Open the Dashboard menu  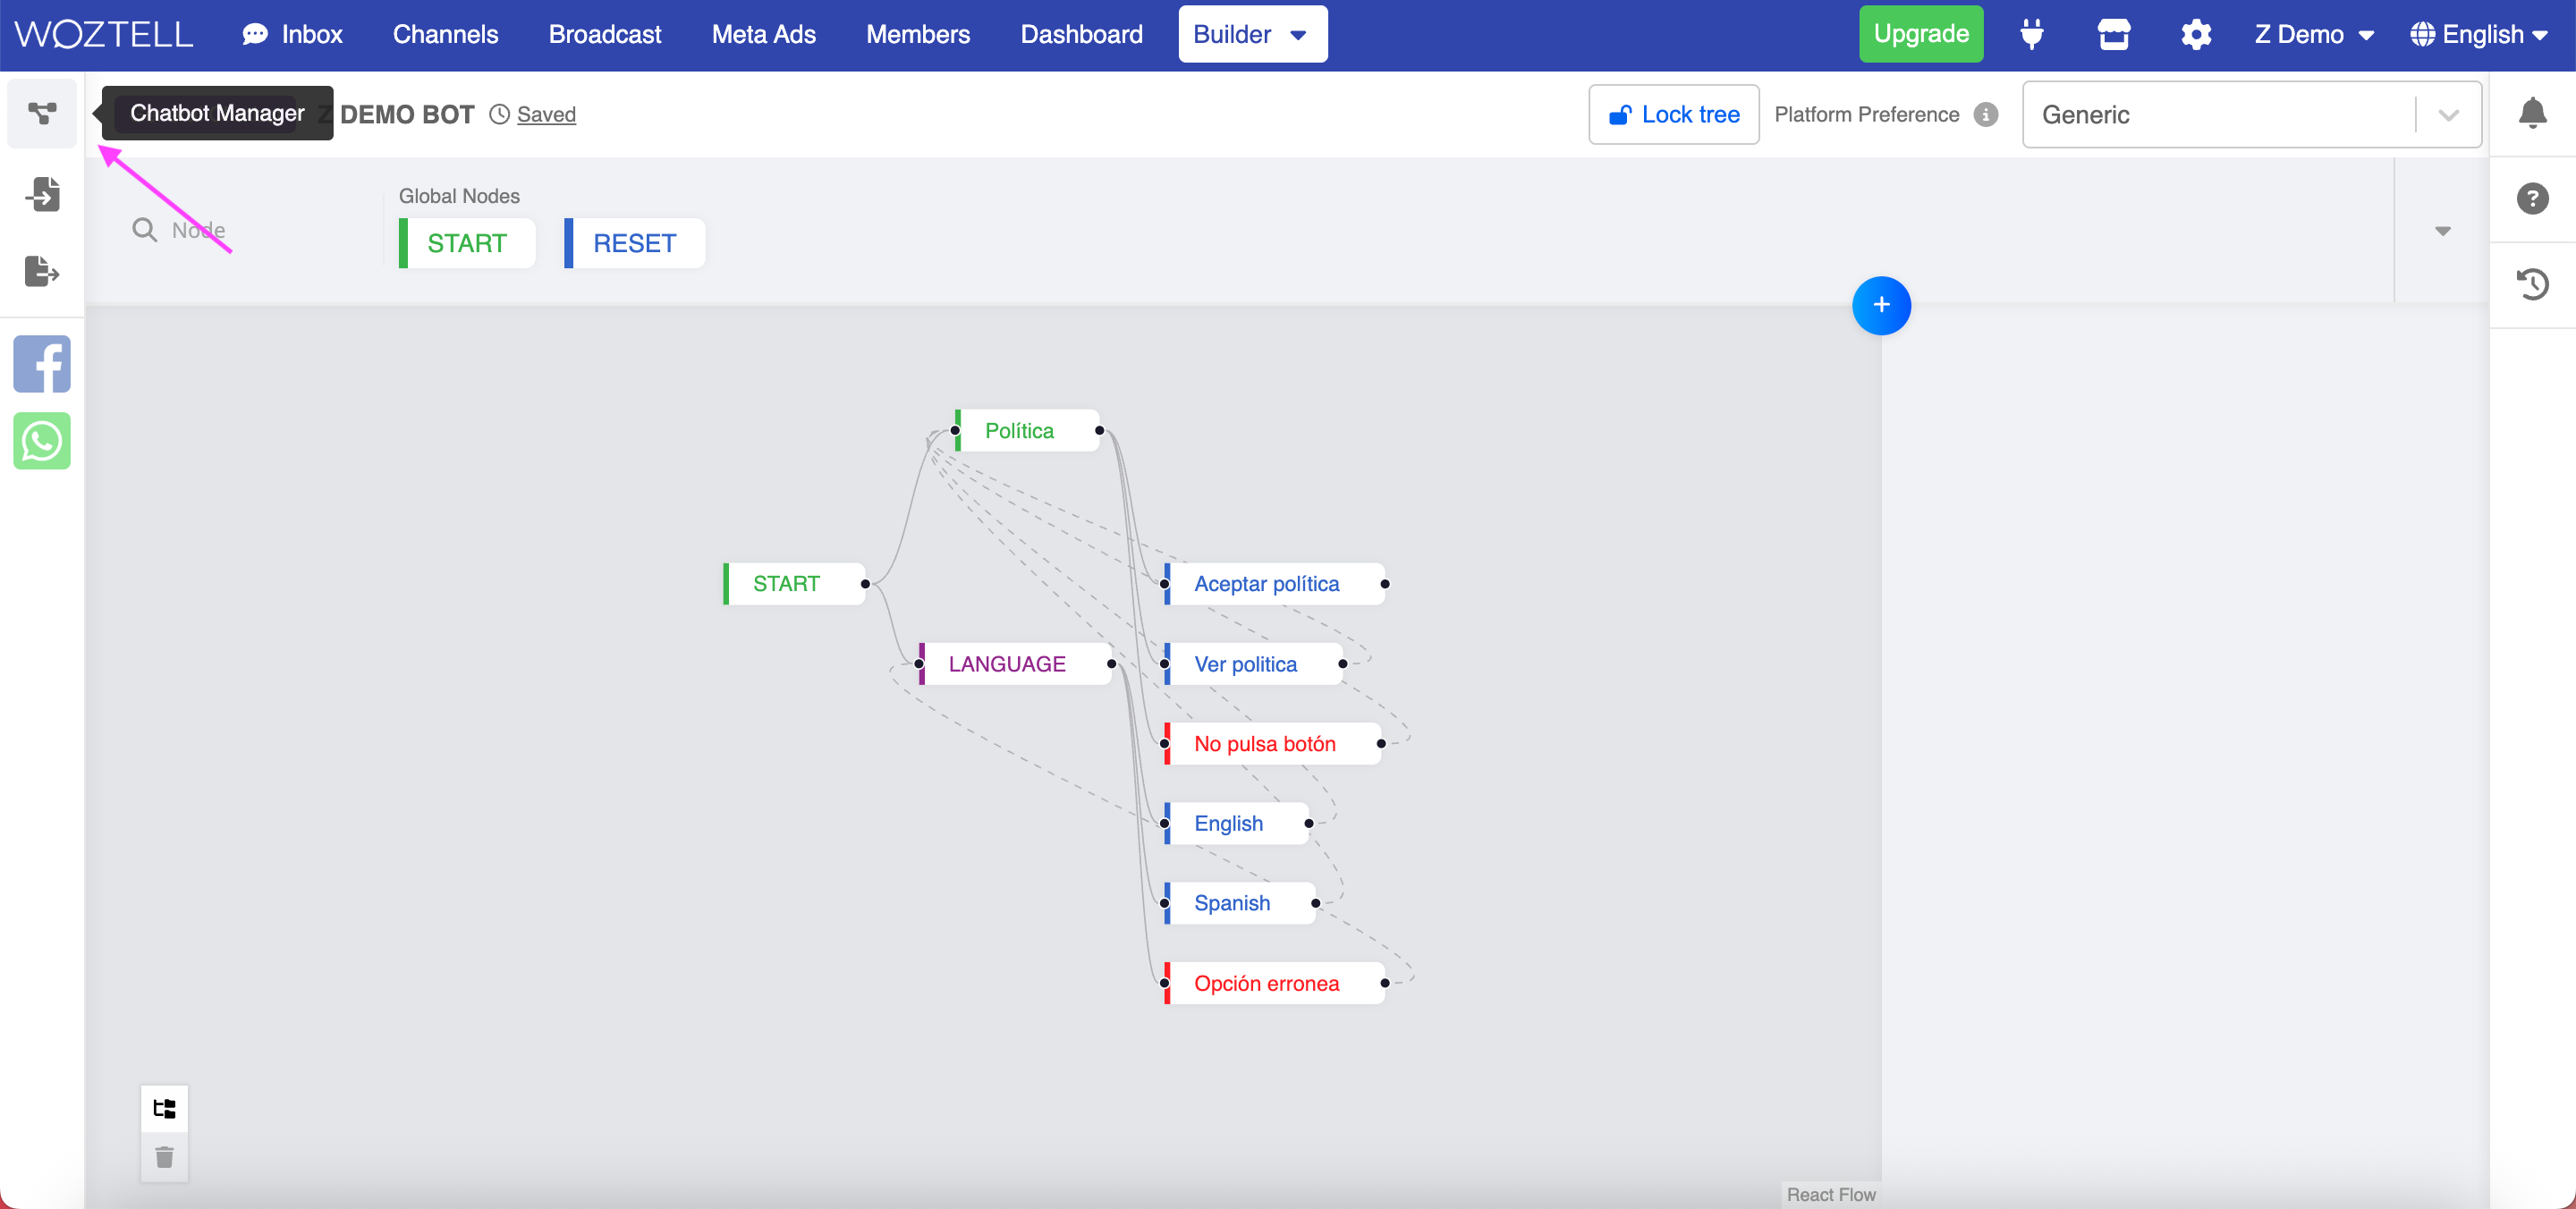pos(1081,35)
